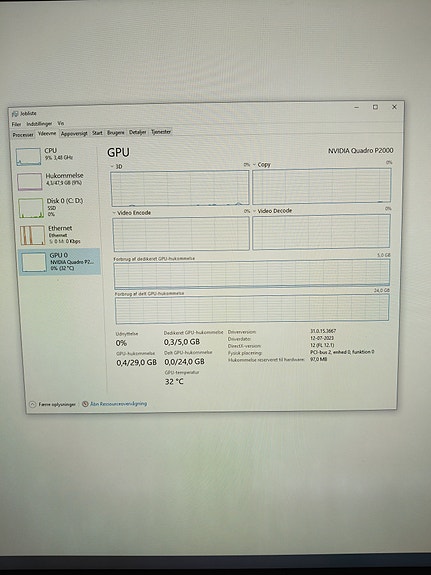Select the GPU 0 NVIDIA Quadro item

click(x=59, y=261)
